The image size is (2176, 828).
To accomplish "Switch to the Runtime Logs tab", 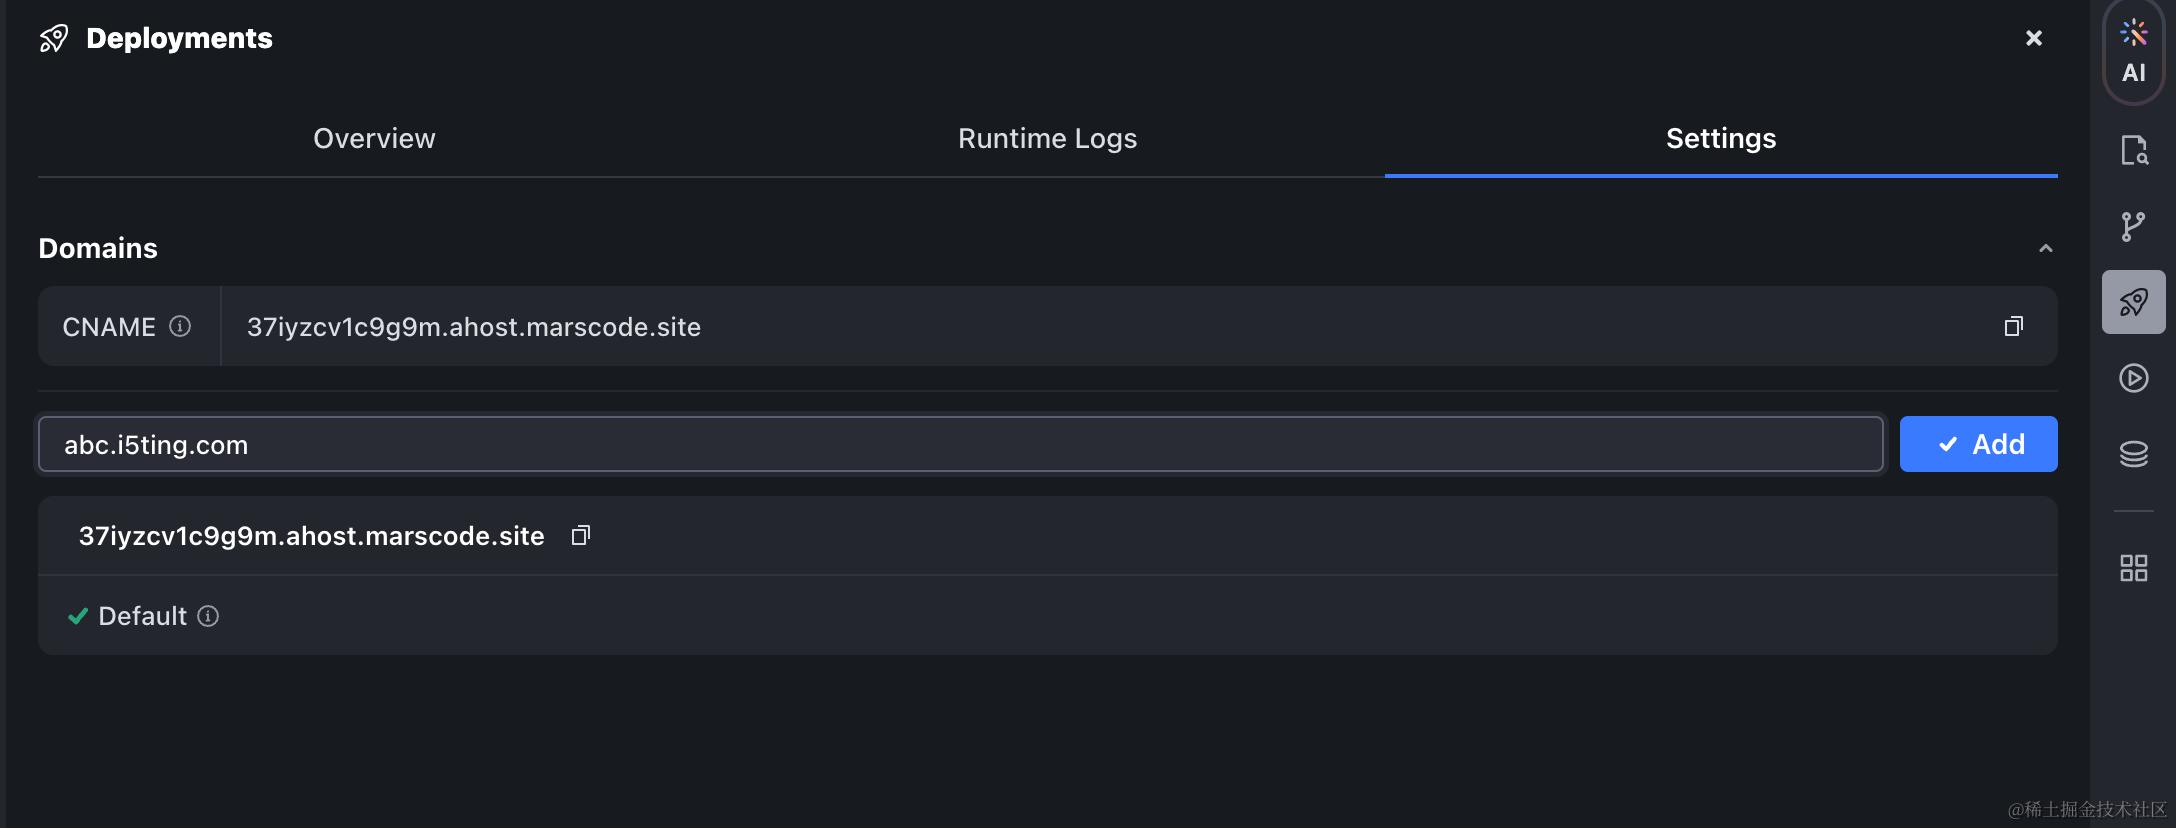I will pyautogui.click(x=1047, y=138).
